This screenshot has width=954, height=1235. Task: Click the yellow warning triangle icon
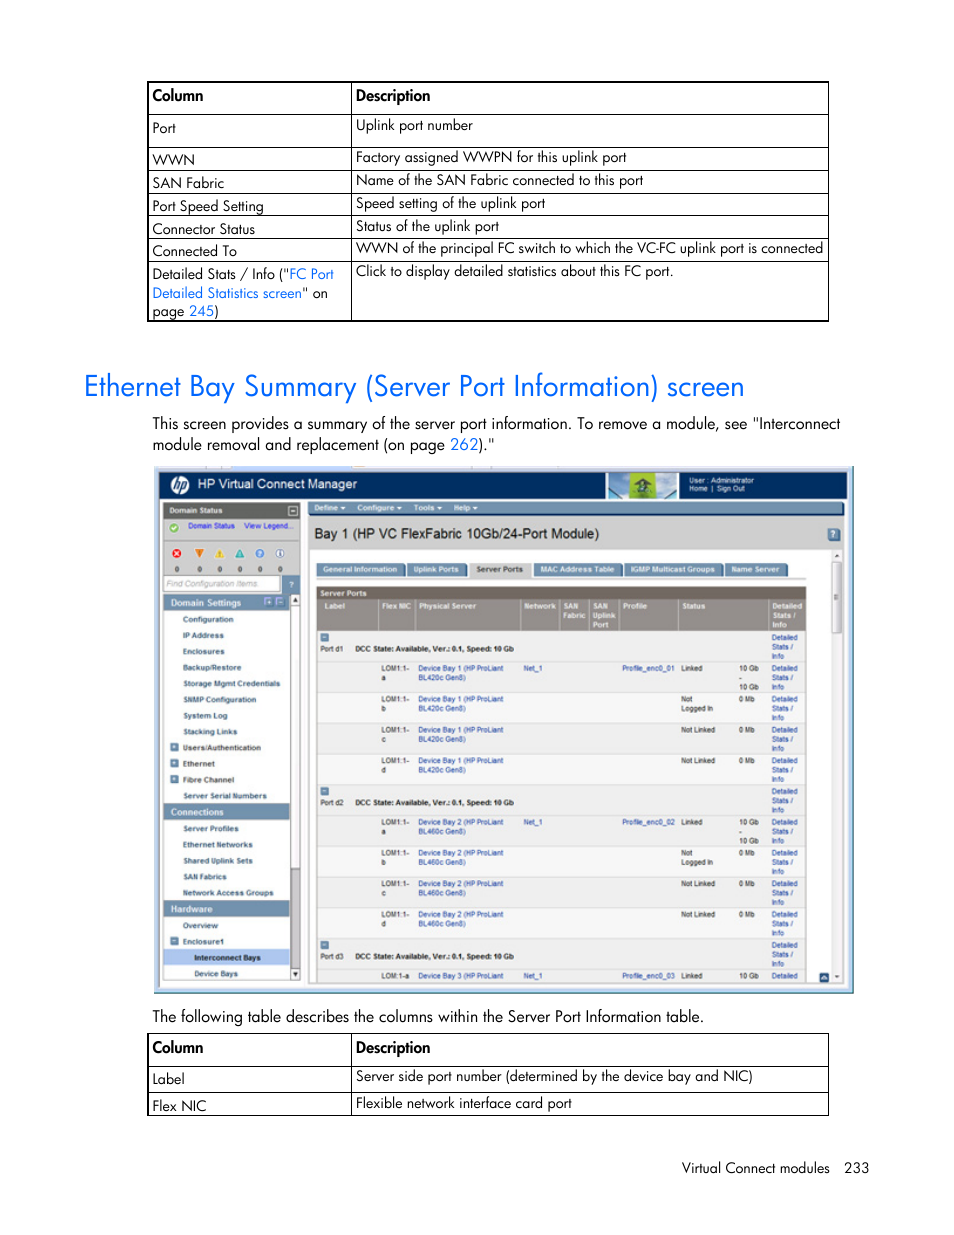220,553
